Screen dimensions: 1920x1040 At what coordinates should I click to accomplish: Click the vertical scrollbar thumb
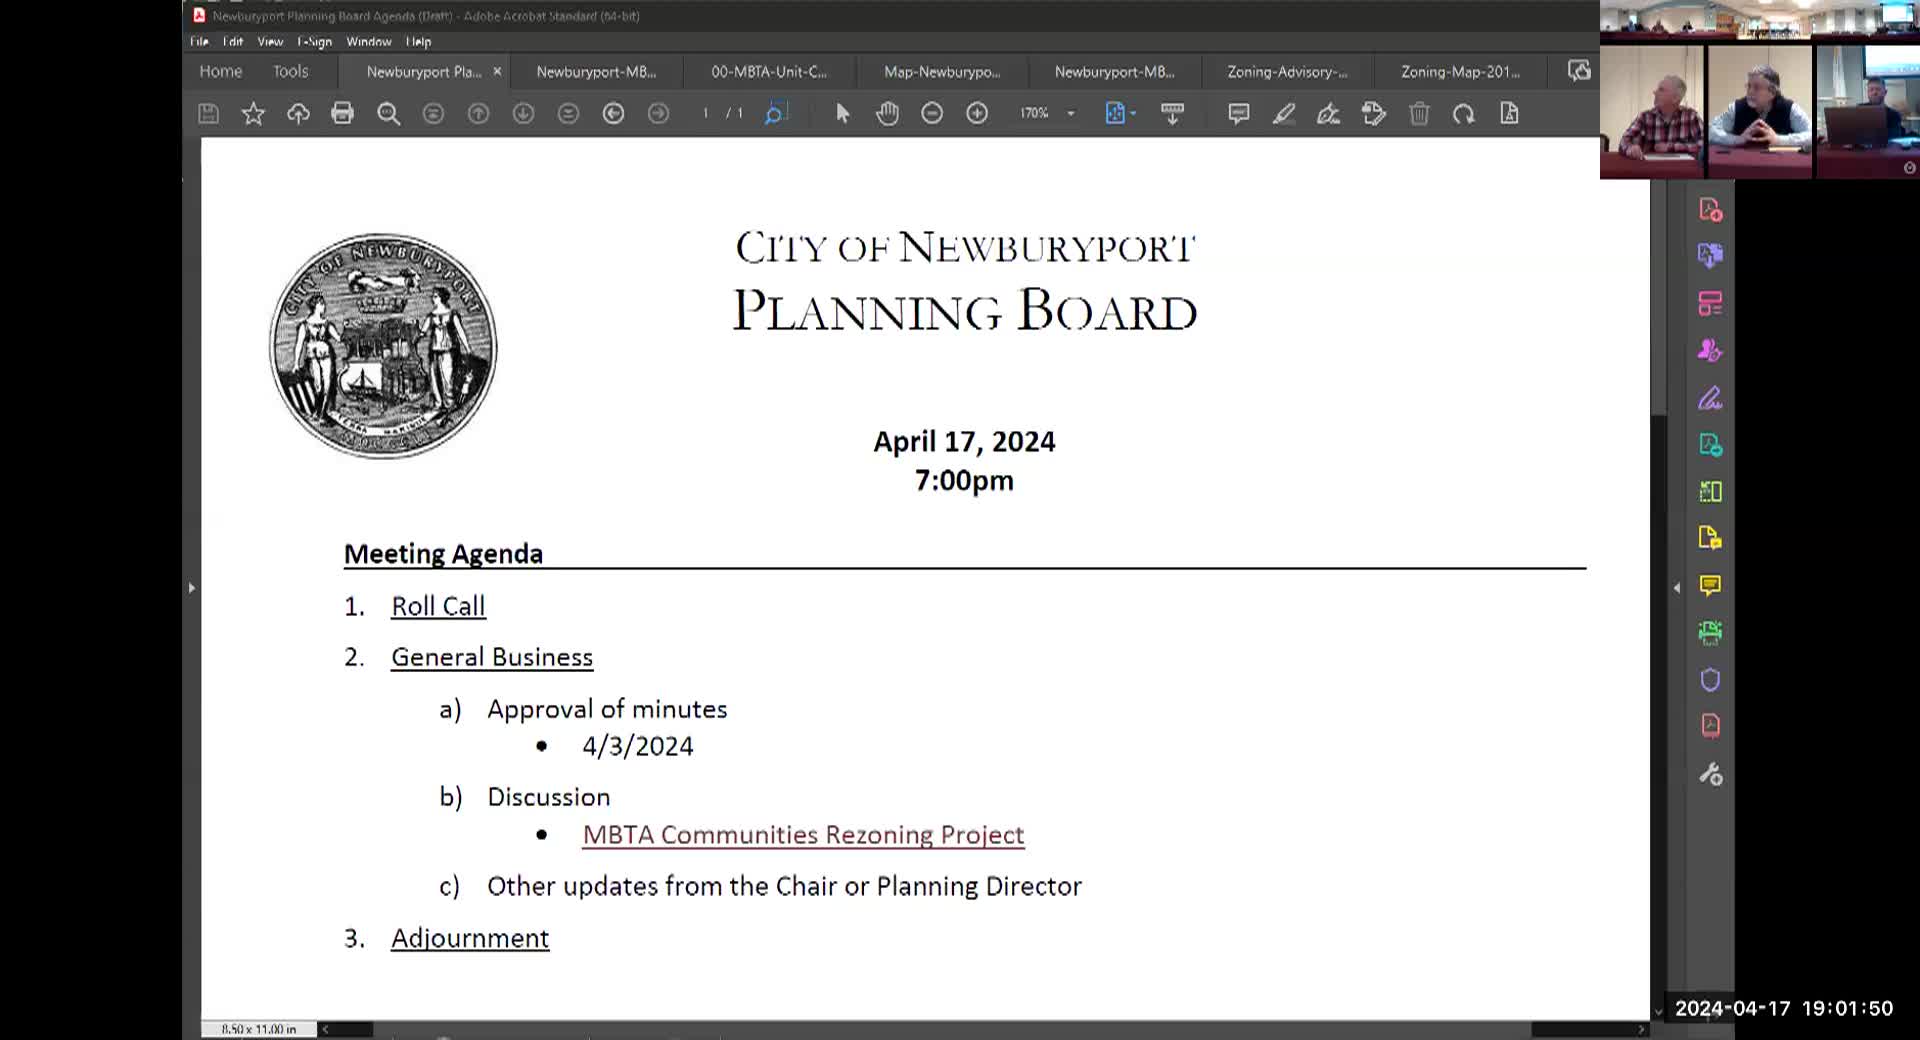tap(1659, 296)
